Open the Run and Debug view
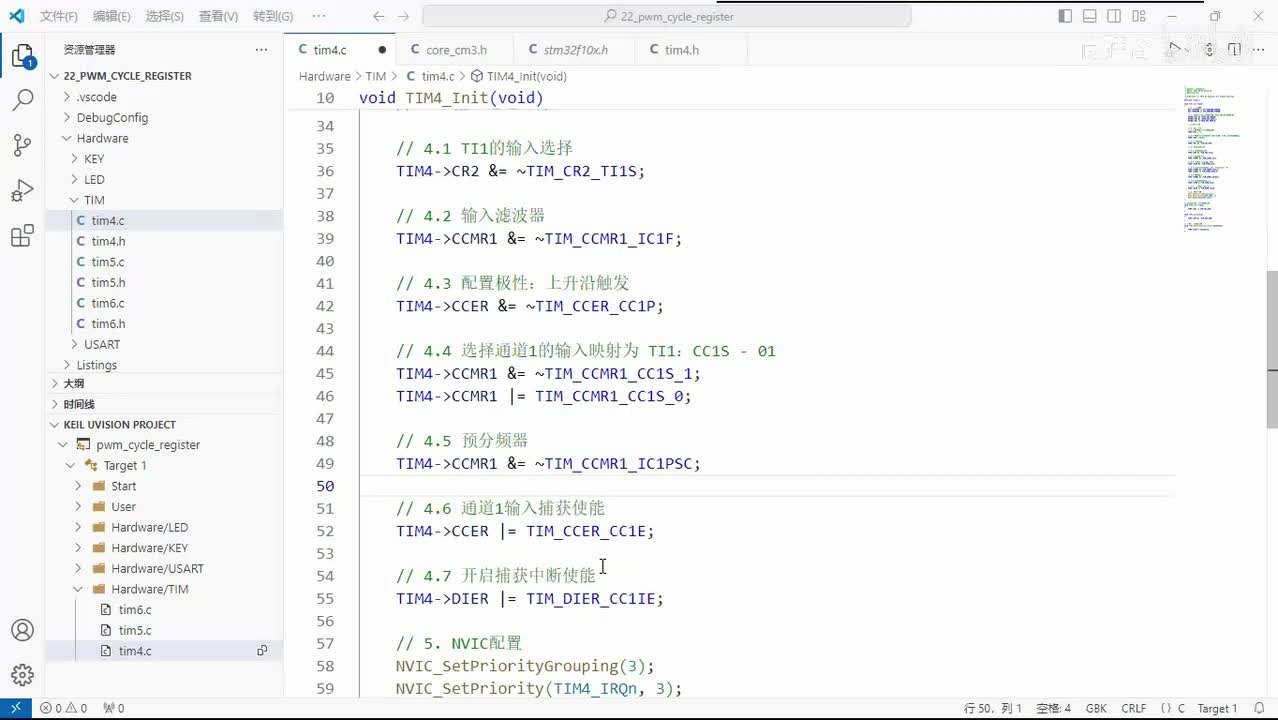1278x720 pixels. click(22, 191)
